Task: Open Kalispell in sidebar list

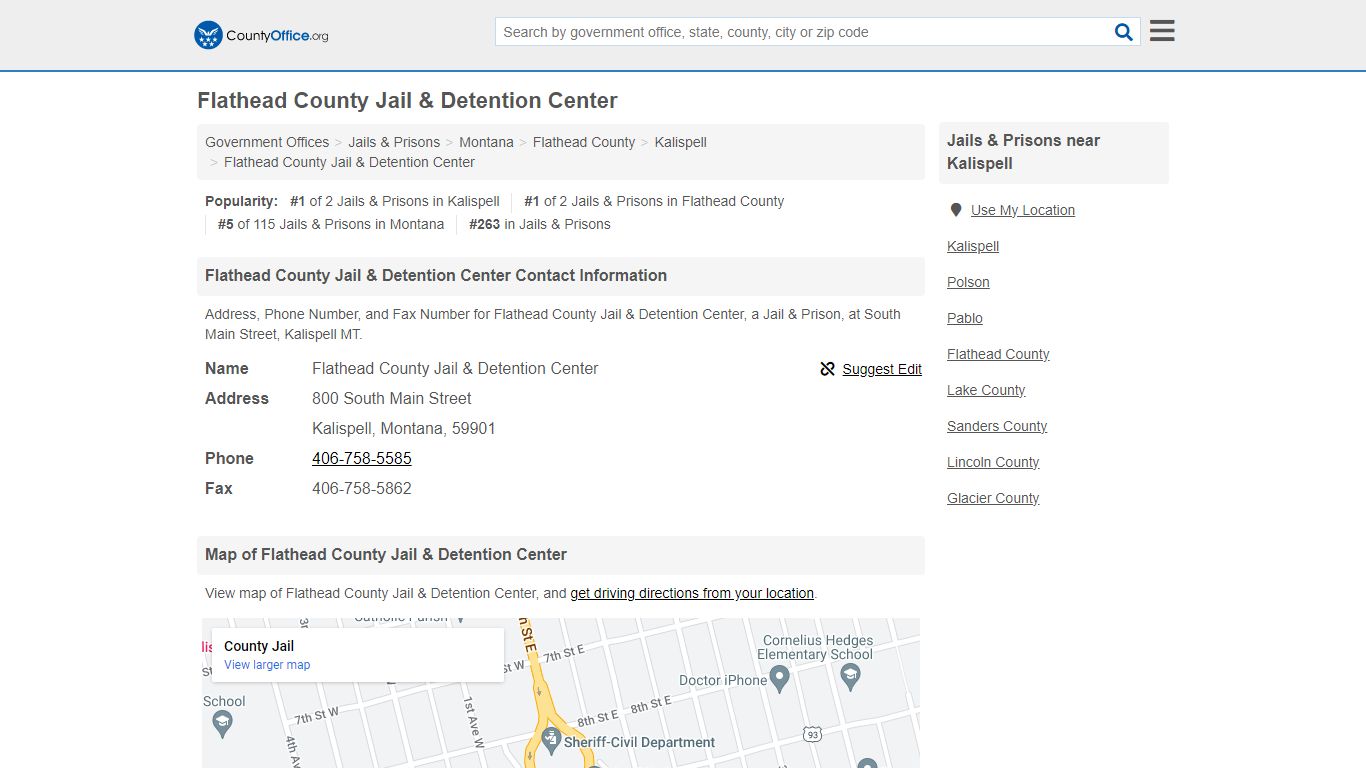Action: tap(973, 246)
